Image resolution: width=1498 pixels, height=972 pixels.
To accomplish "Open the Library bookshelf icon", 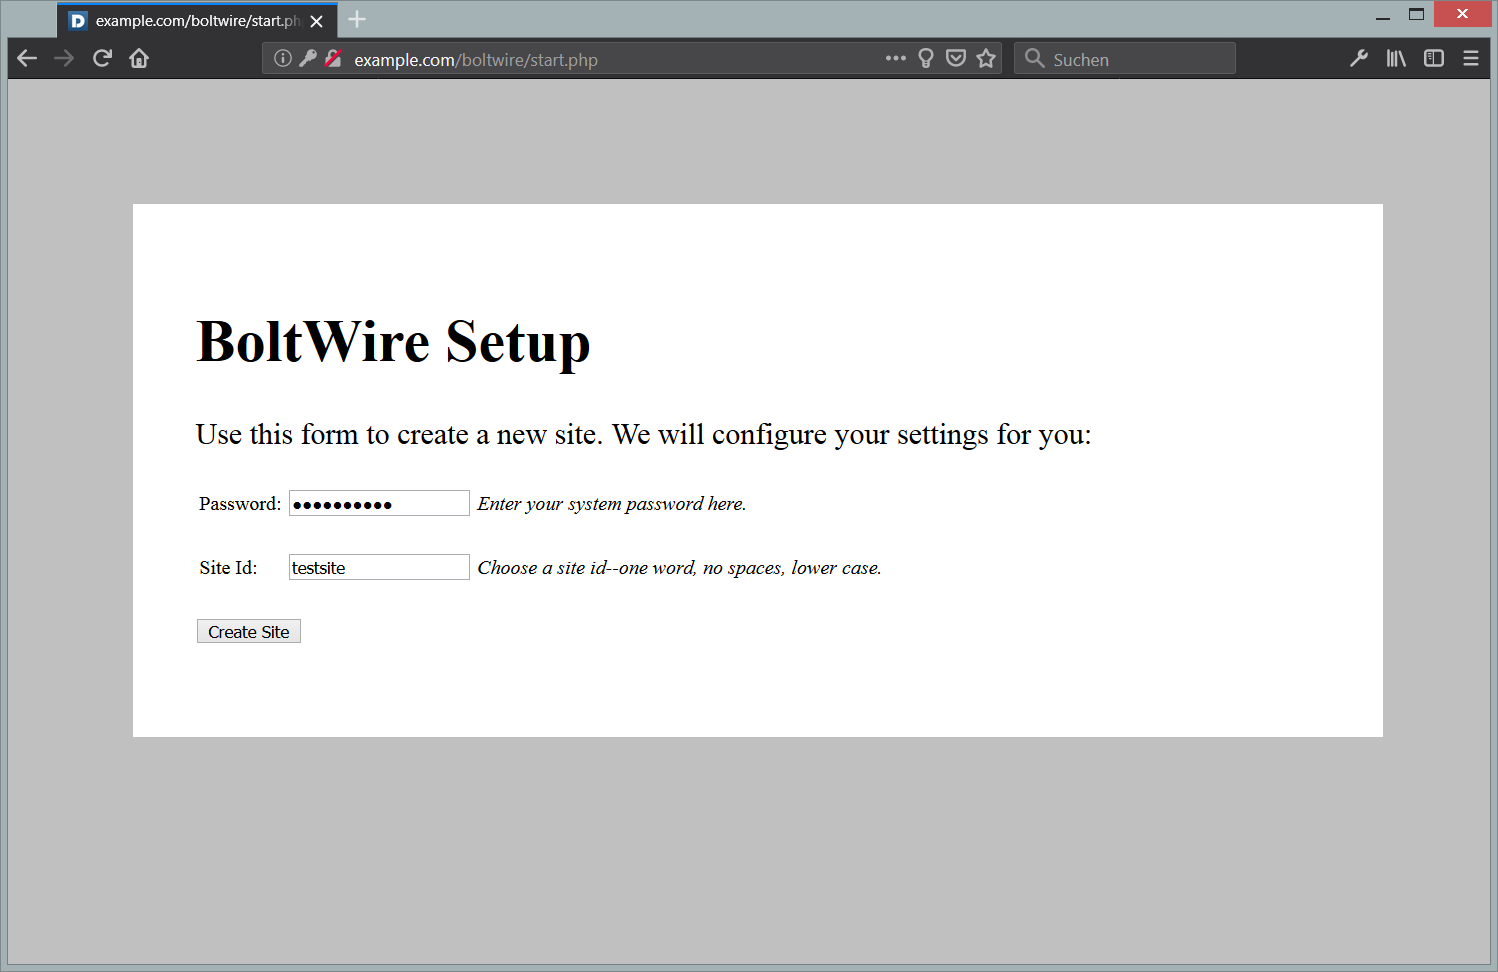I will (1396, 59).
